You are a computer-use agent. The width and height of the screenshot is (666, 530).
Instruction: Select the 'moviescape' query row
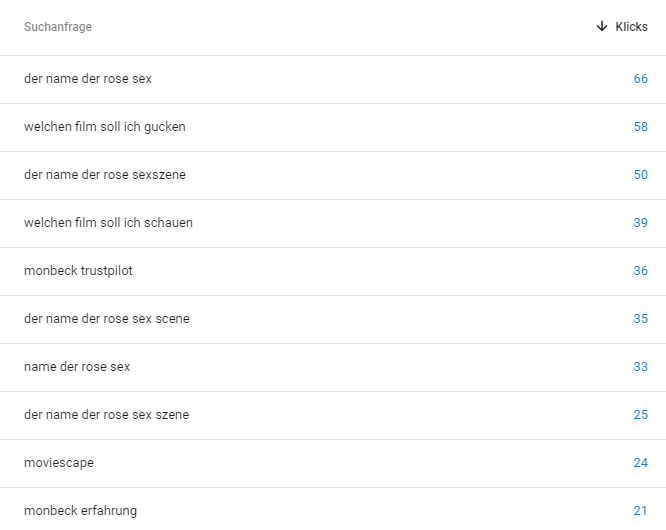[59, 463]
